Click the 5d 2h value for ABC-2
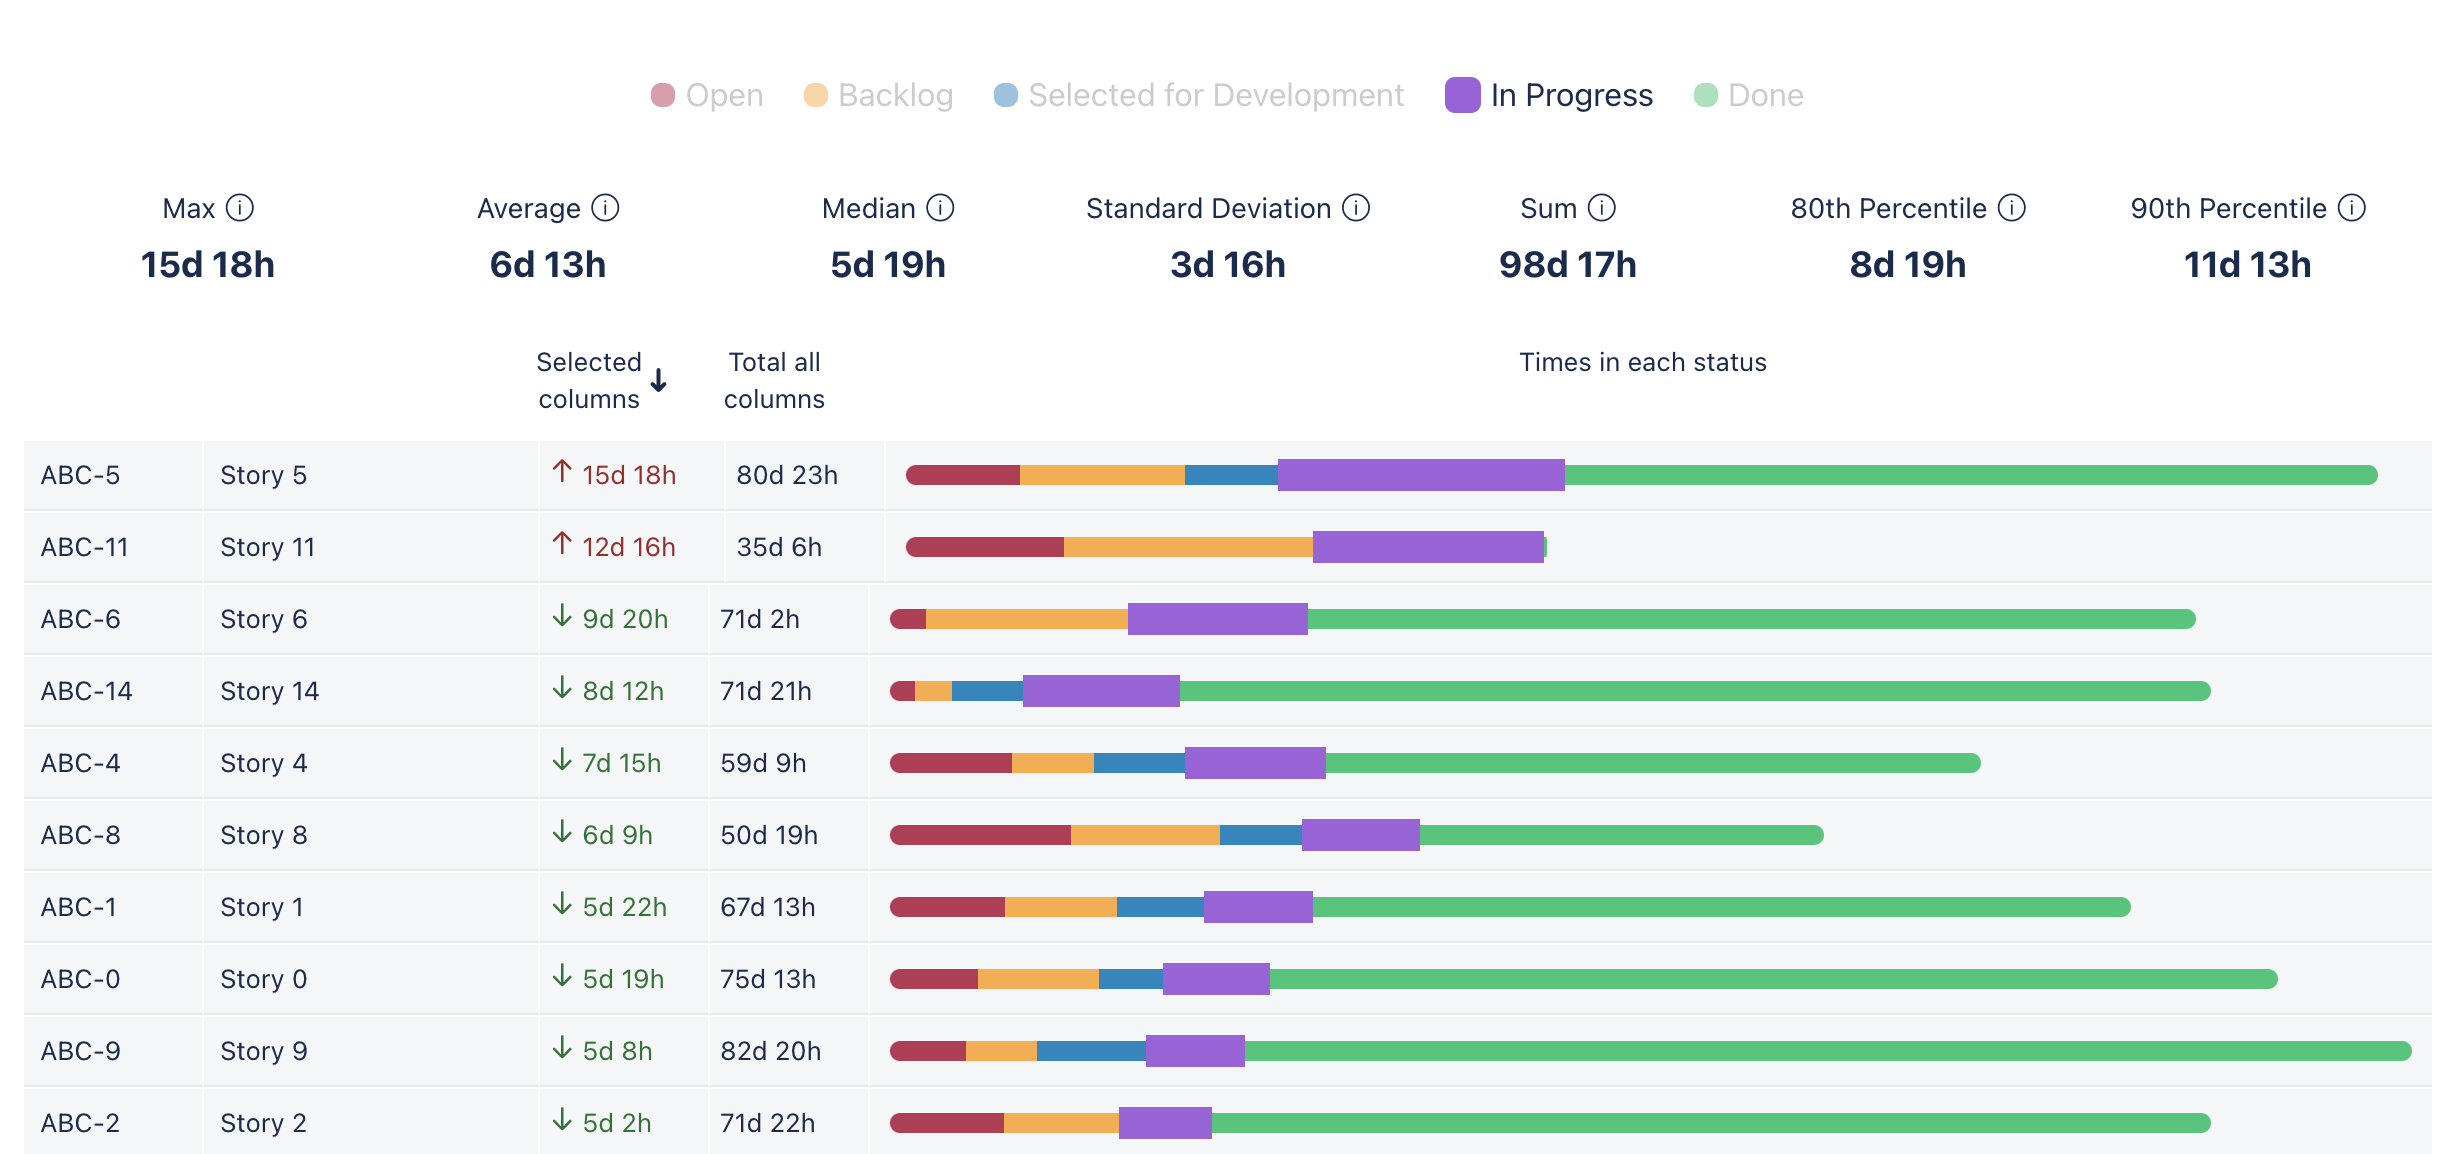The height and width of the screenshot is (1154, 2445). [x=617, y=1123]
